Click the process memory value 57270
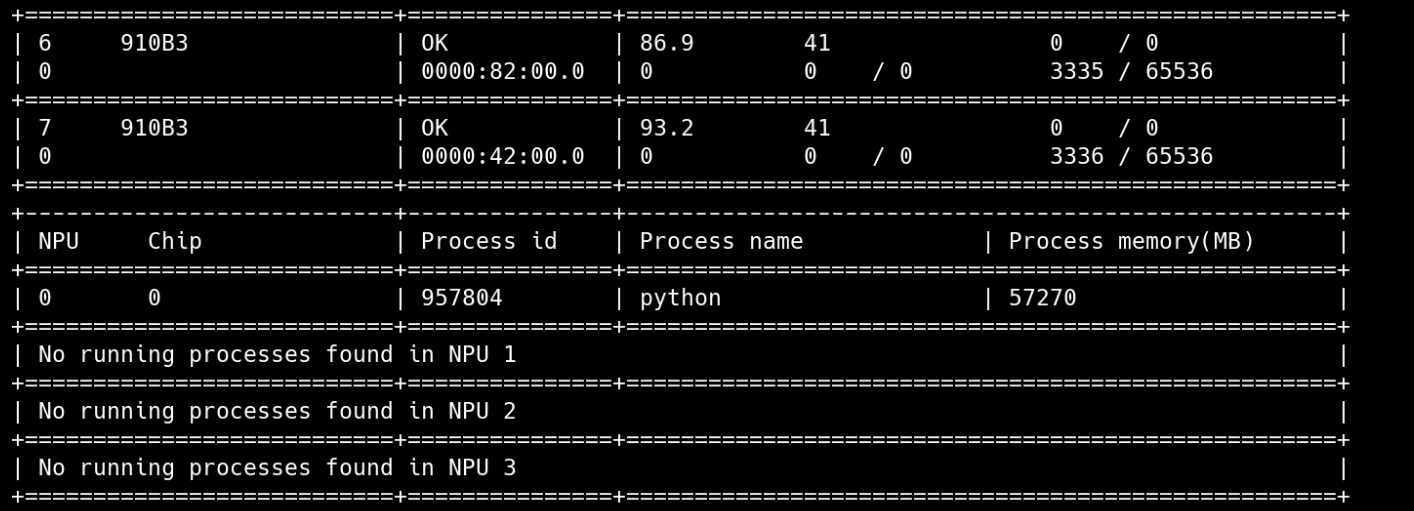 (1042, 298)
